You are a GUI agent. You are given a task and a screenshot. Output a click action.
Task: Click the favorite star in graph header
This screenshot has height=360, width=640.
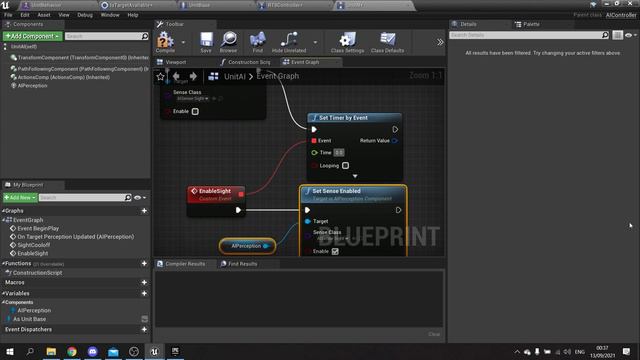160,76
